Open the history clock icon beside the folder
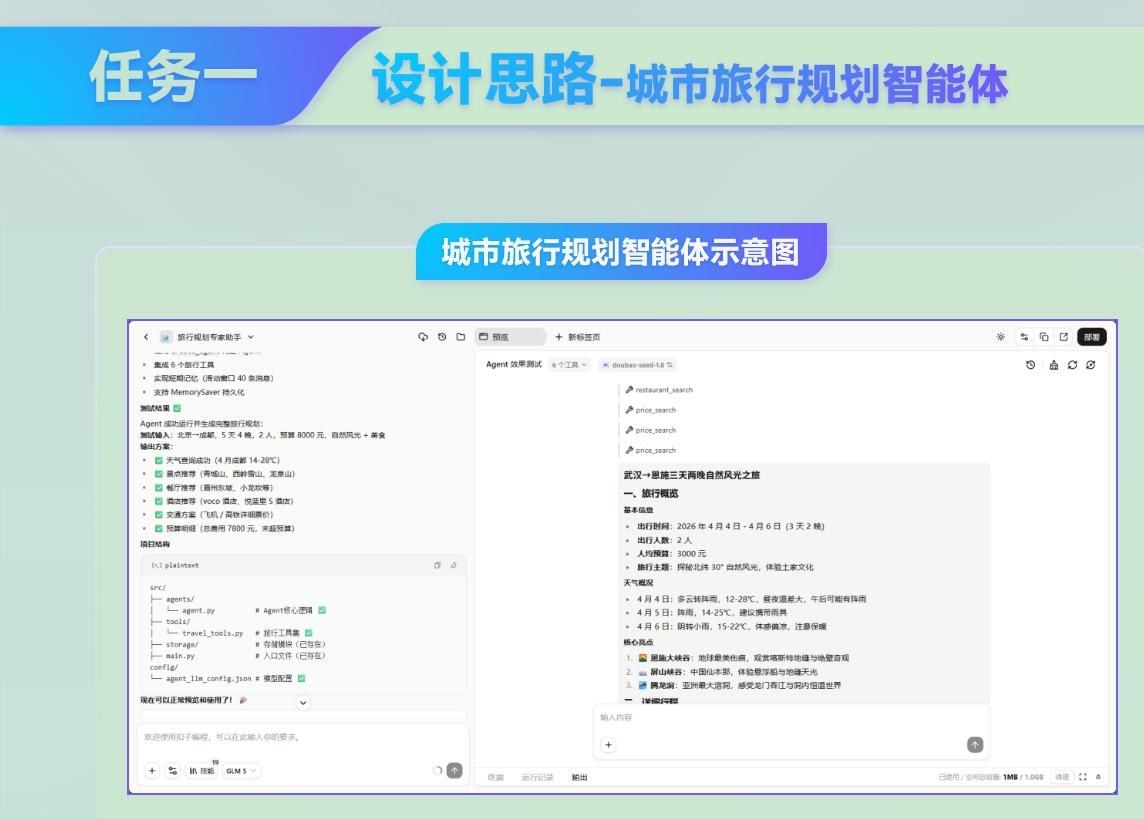Viewport: 1144px width, 819px height. [442, 337]
